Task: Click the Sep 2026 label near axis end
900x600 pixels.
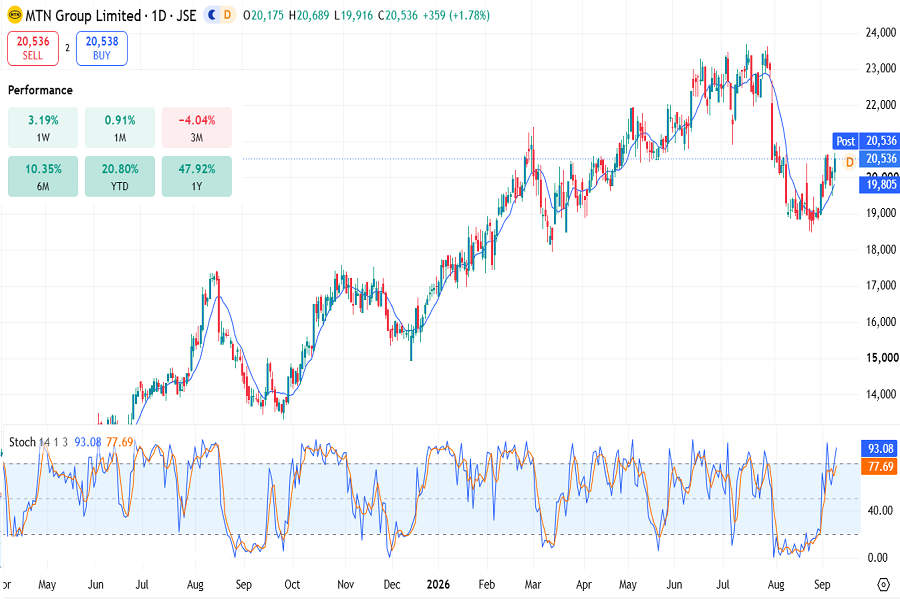Action: click(x=822, y=584)
